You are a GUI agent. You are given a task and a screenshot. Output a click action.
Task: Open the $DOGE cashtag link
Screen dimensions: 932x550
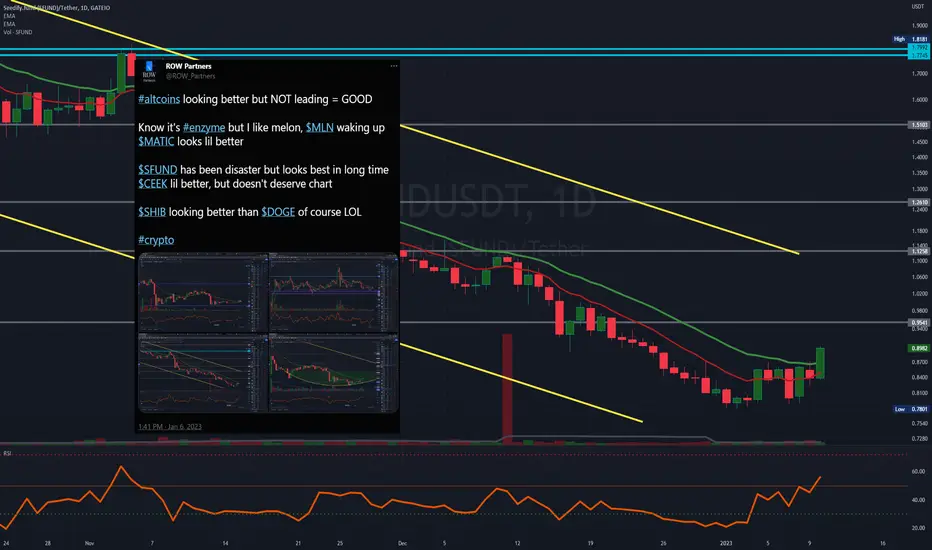(278, 212)
